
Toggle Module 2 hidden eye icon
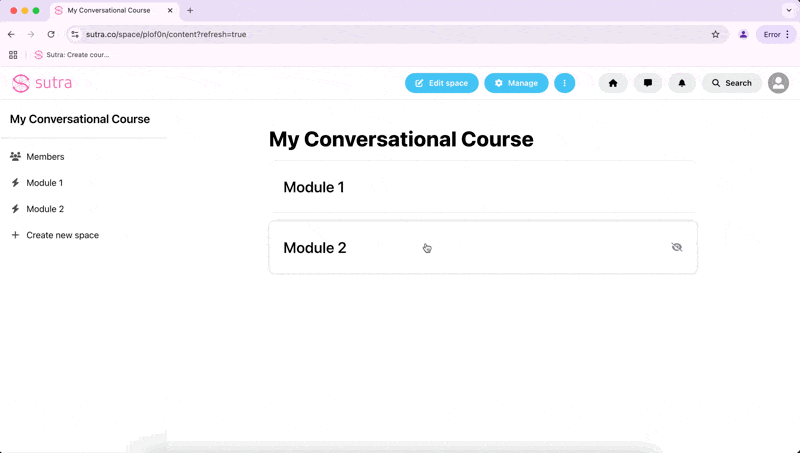coord(677,247)
